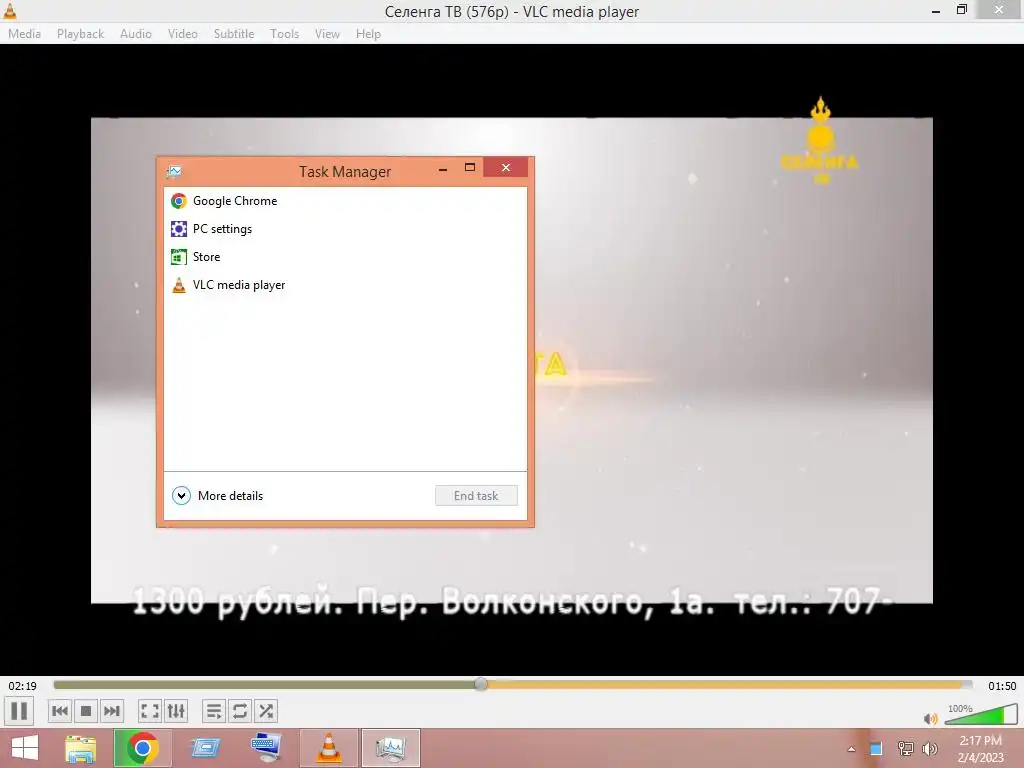Click VLC cone icon in Task Manager list
The image size is (1024, 768).
(x=178, y=285)
